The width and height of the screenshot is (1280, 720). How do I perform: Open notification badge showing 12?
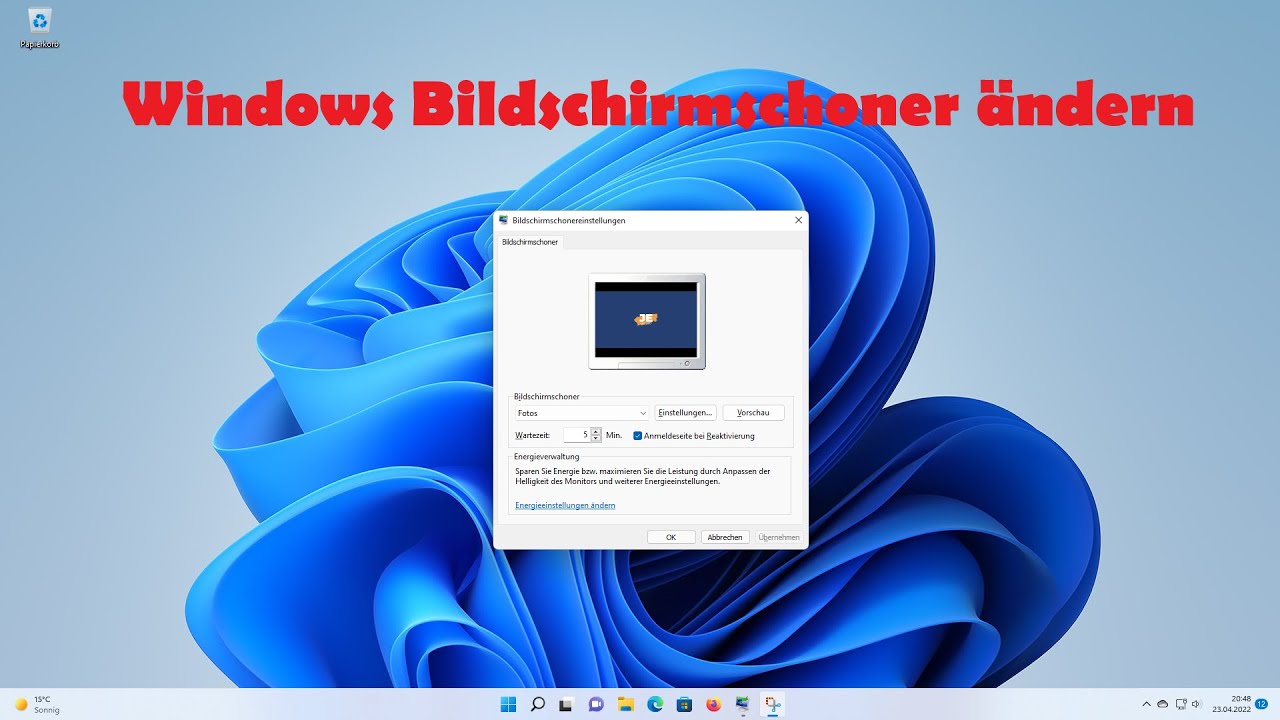(1262, 704)
